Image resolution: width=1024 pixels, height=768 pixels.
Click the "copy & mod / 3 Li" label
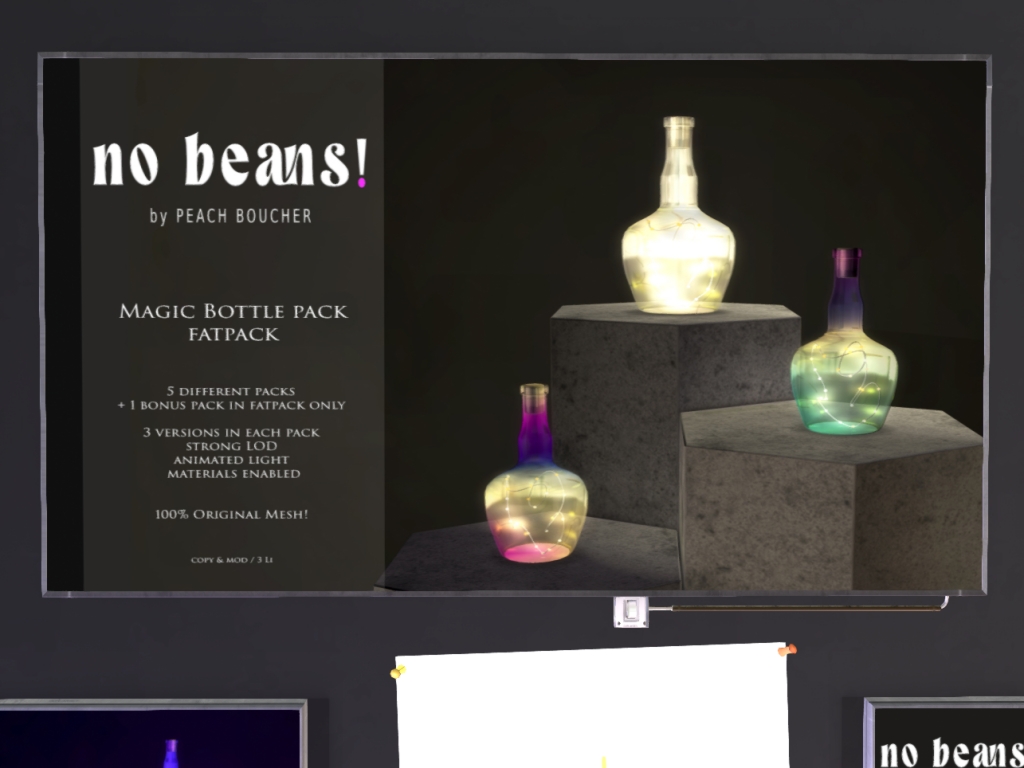click(x=231, y=560)
